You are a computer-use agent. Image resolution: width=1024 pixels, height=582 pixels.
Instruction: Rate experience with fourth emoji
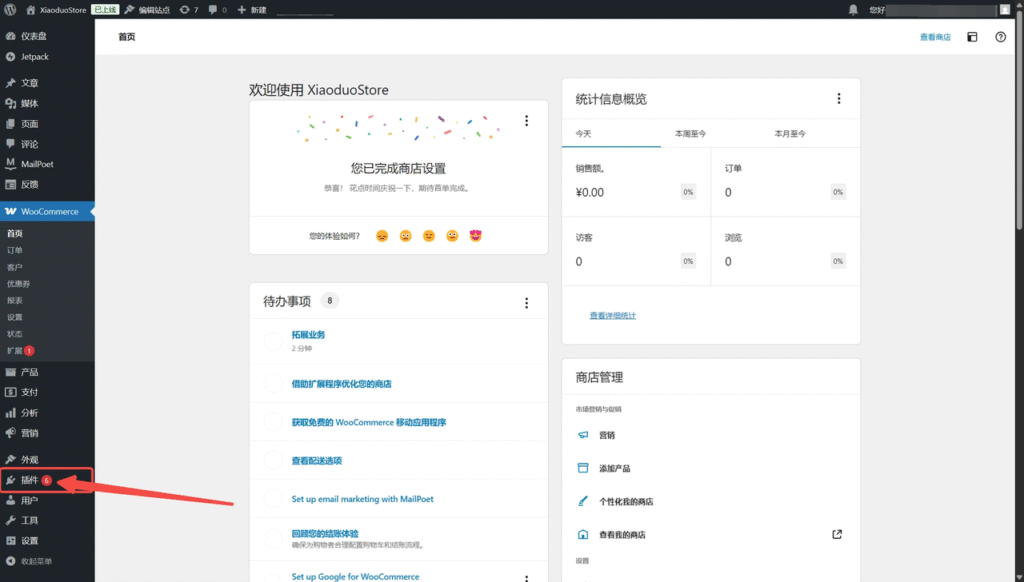(452, 236)
